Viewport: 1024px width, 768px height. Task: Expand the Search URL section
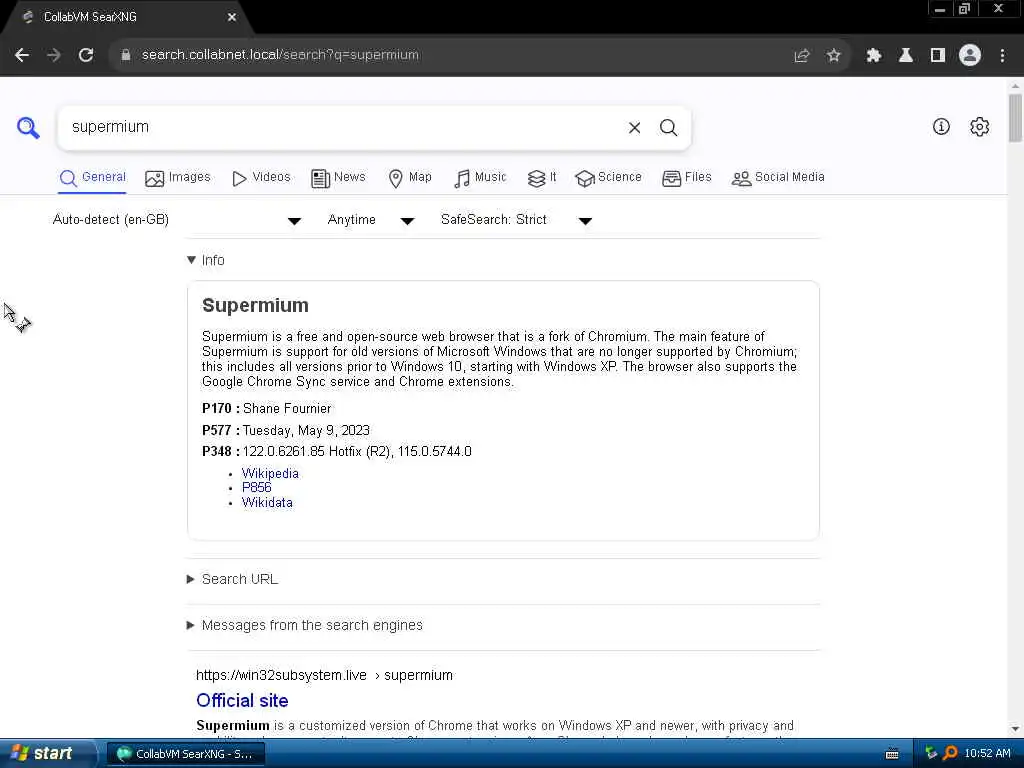tap(232, 579)
